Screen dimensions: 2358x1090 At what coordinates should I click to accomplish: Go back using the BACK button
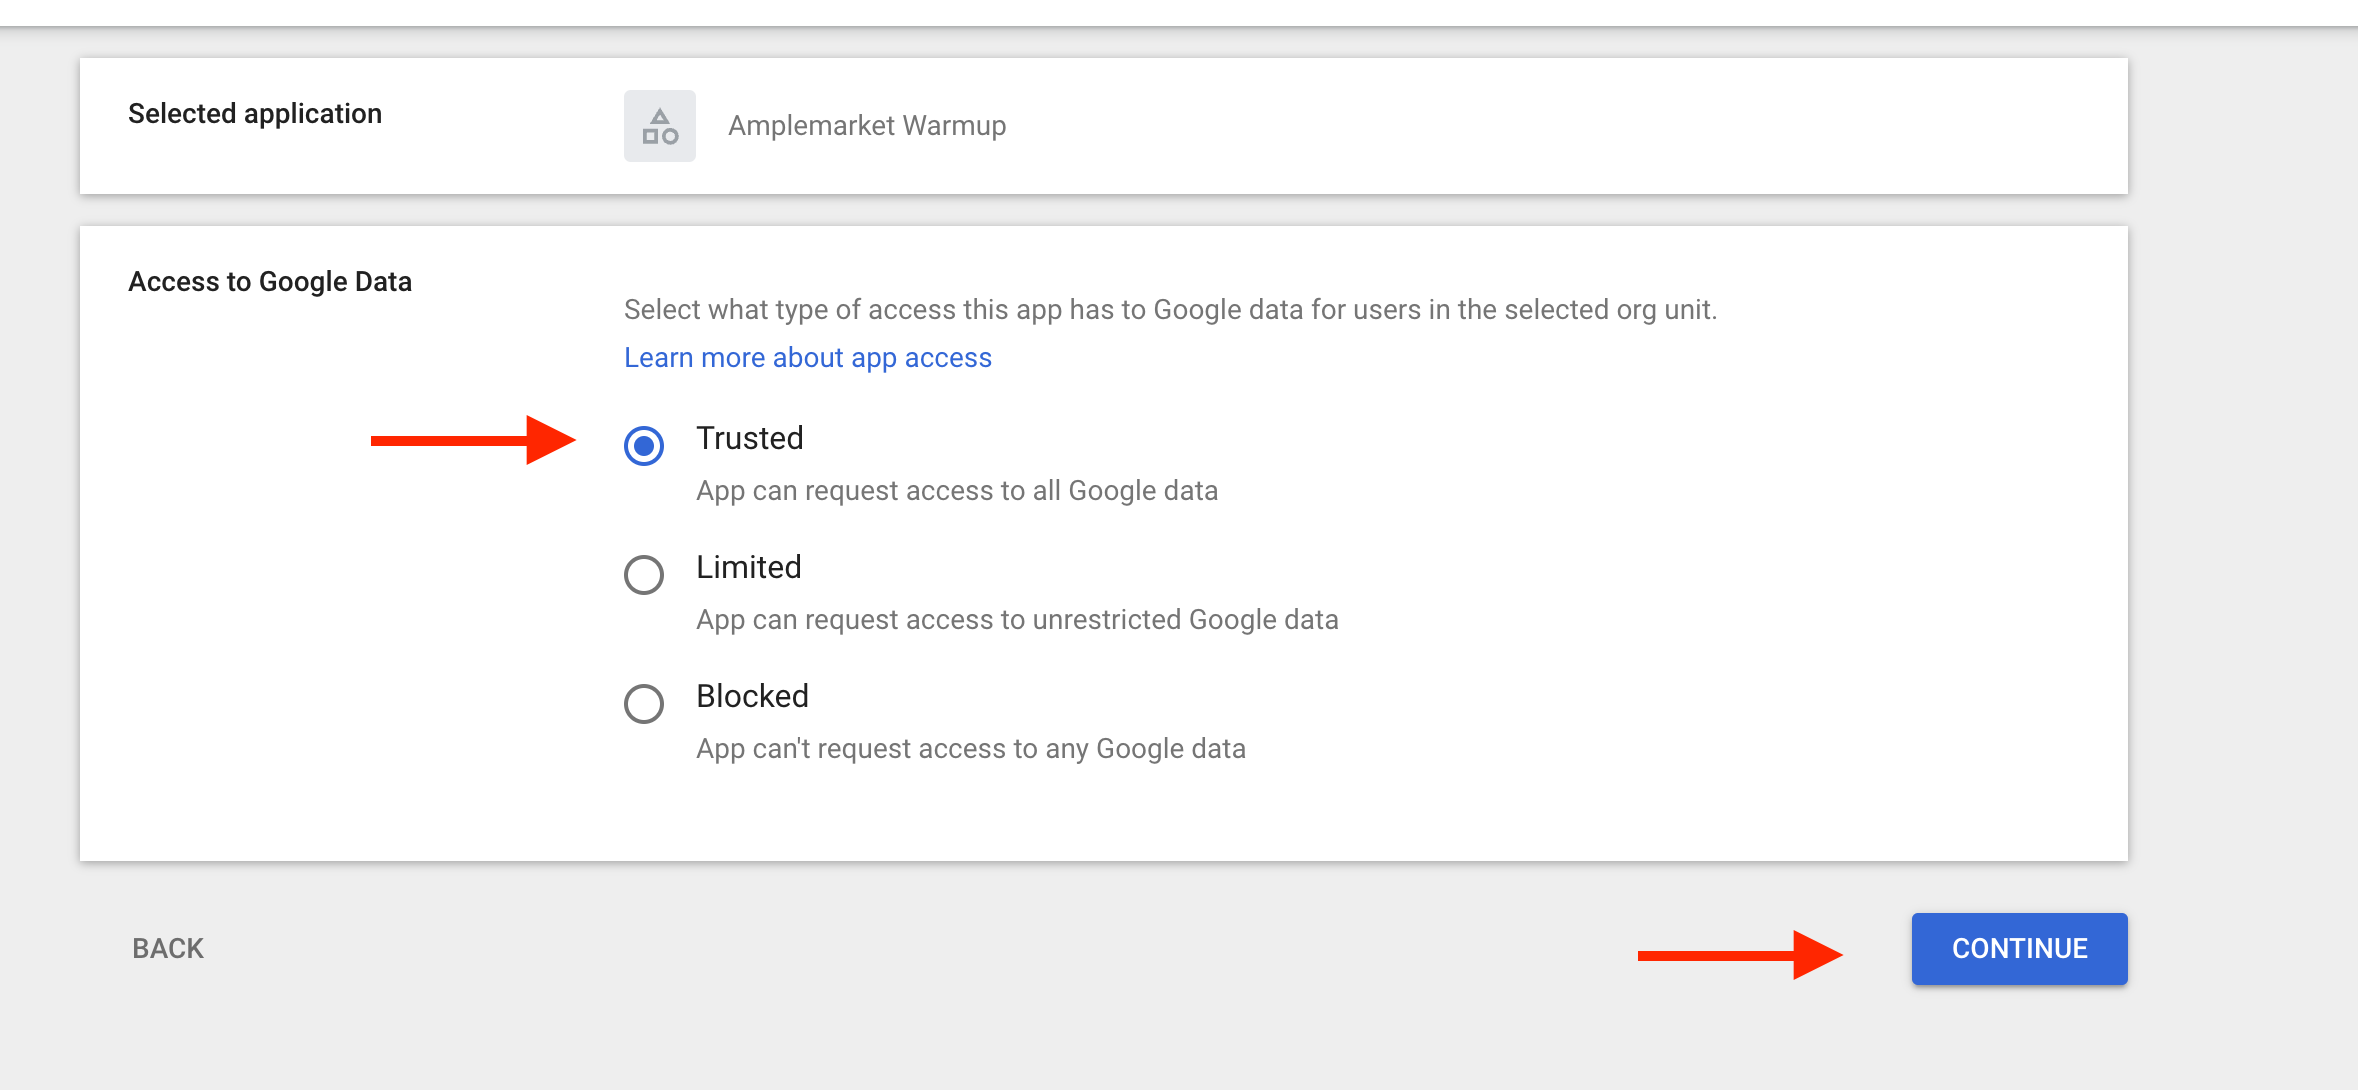tap(168, 949)
